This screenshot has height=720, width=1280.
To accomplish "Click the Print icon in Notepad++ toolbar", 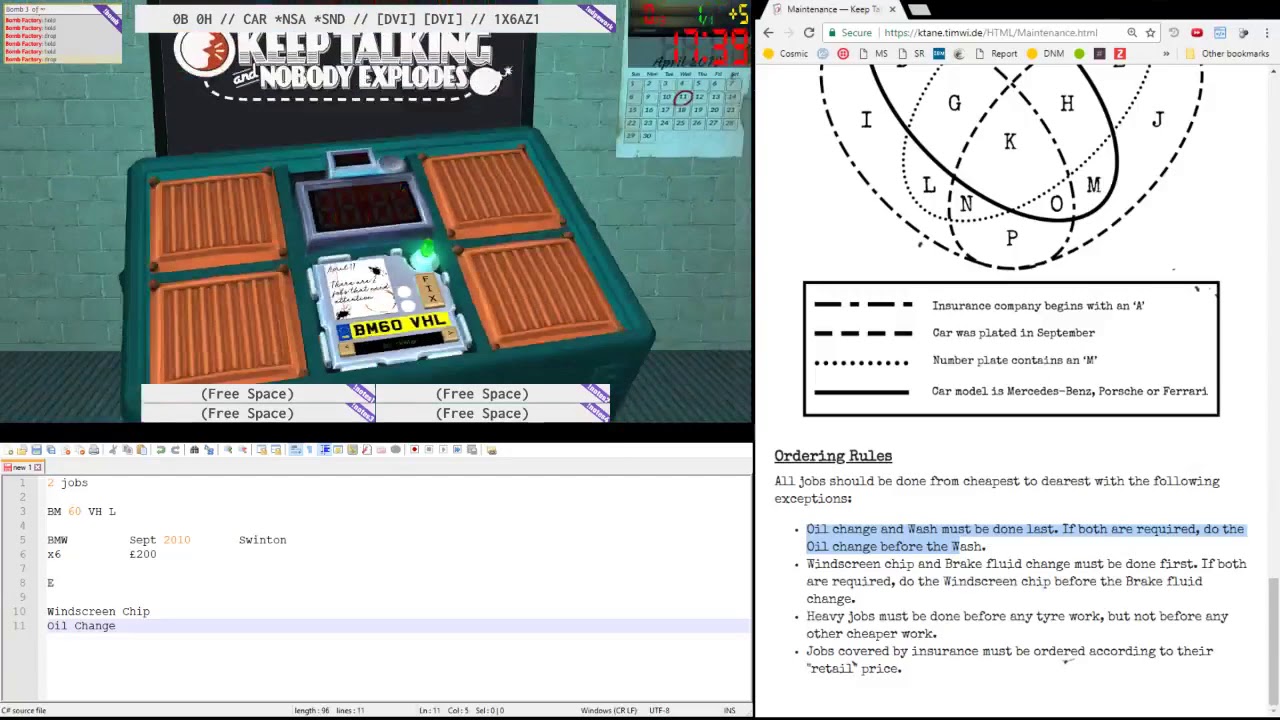I will pos(94,450).
